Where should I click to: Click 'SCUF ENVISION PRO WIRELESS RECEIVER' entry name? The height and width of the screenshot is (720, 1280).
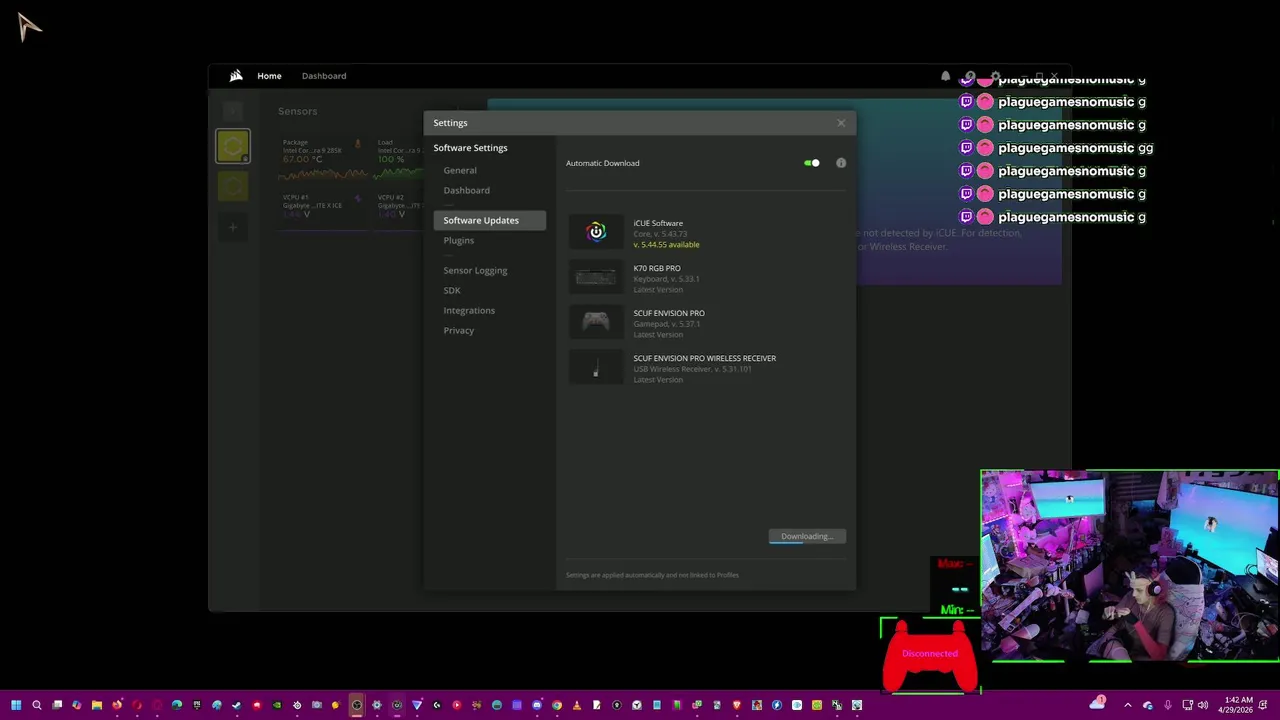coord(704,358)
